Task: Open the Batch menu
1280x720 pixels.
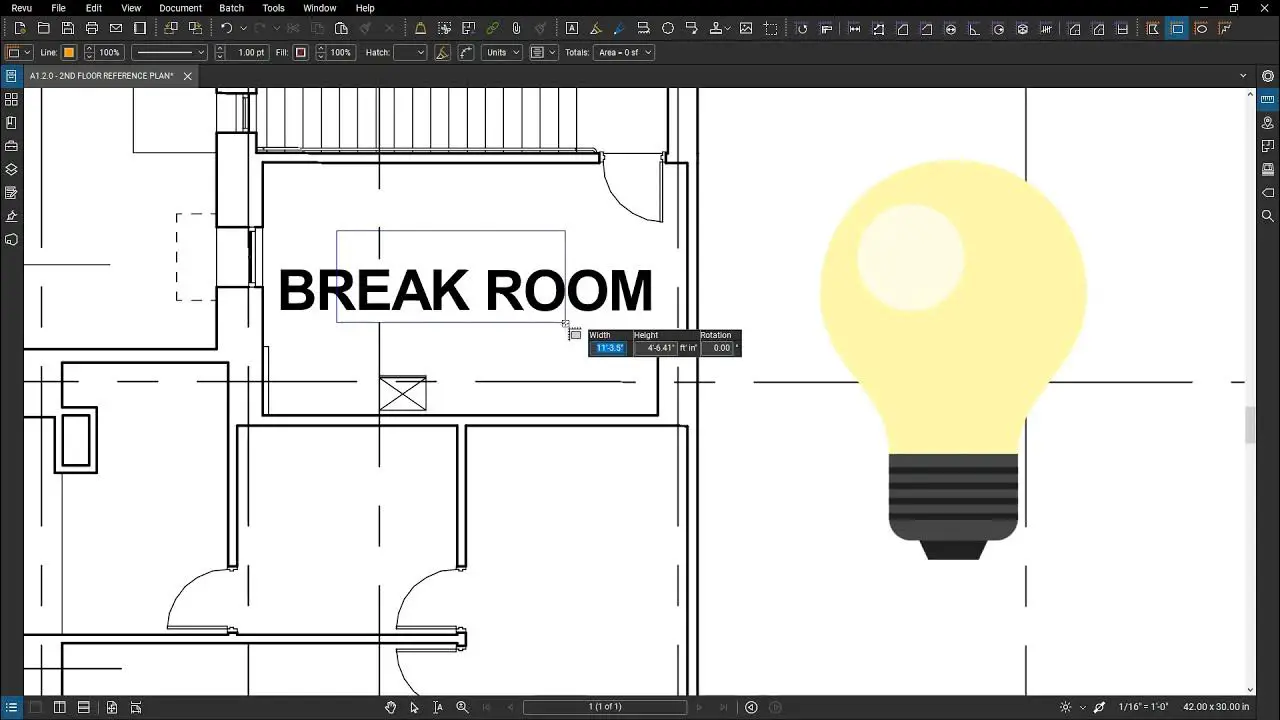Action: pyautogui.click(x=232, y=8)
